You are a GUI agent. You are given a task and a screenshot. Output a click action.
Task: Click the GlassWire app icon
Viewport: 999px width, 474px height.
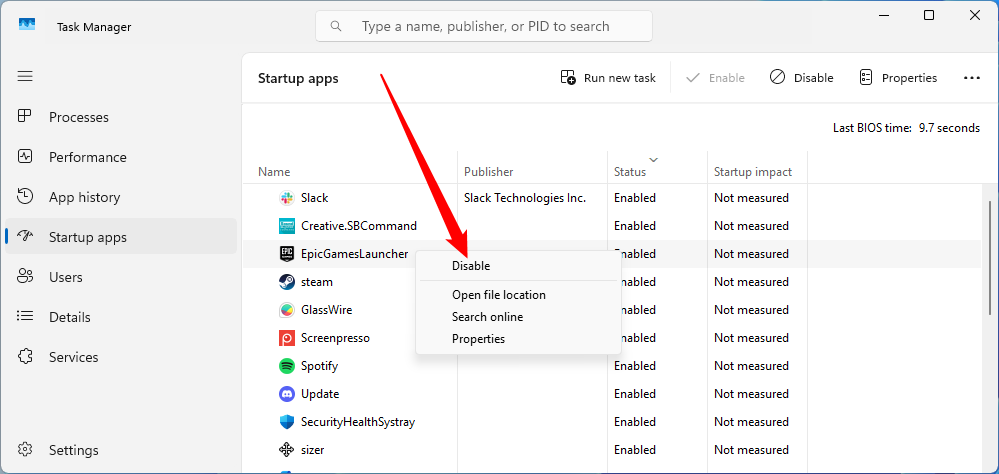[287, 310]
